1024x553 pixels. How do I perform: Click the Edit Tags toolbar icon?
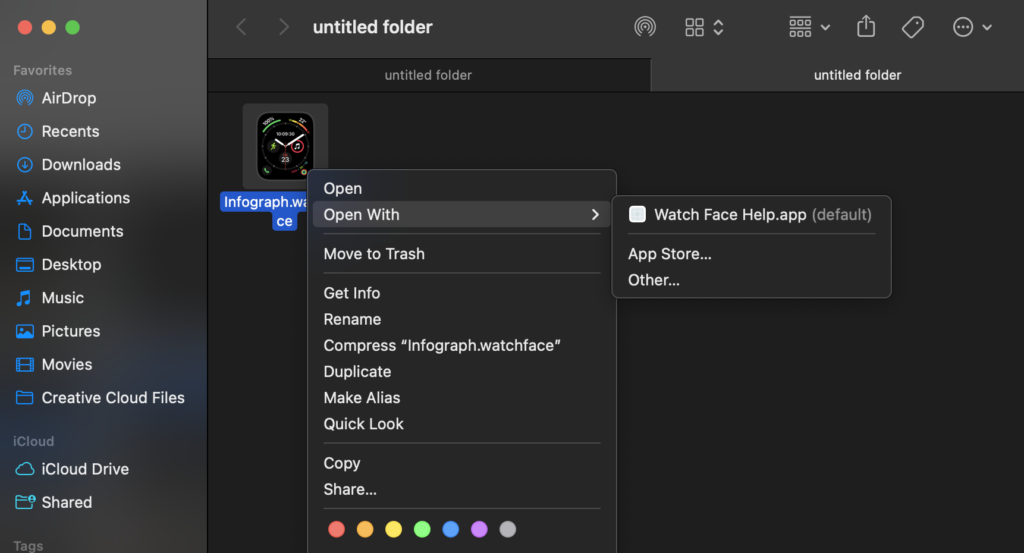tap(912, 27)
